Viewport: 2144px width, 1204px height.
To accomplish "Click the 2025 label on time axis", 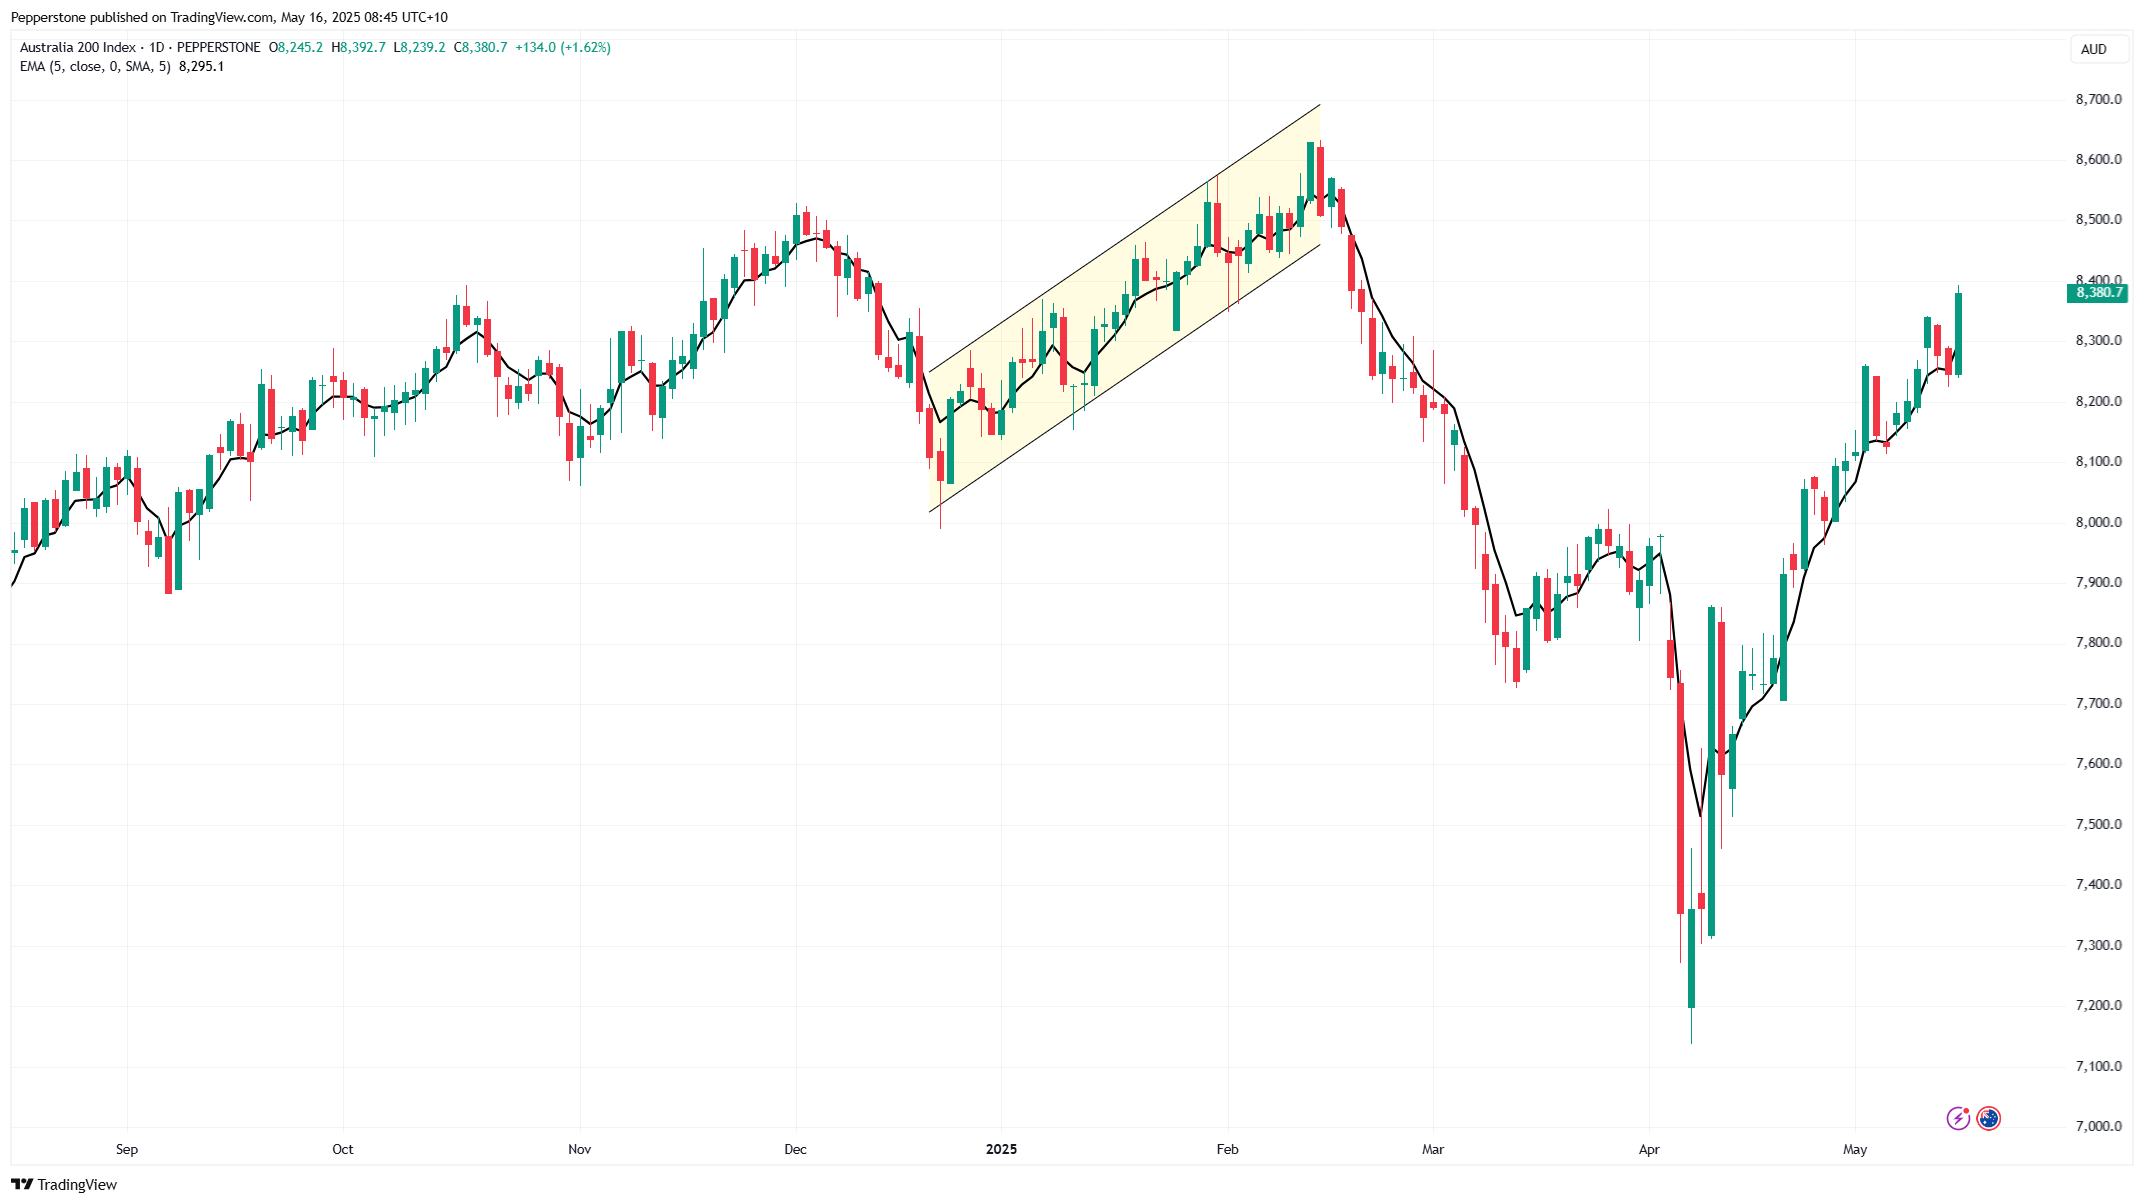I will click(x=1001, y=1149).
